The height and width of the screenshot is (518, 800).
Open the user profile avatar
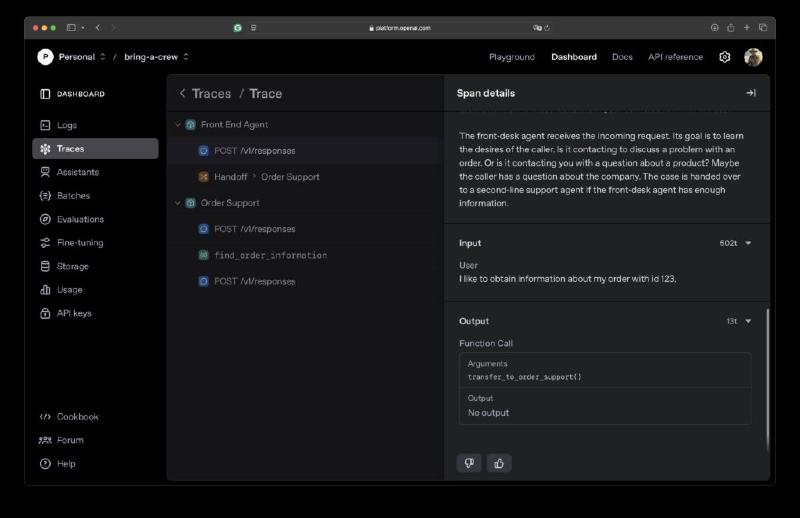[753, 57]
